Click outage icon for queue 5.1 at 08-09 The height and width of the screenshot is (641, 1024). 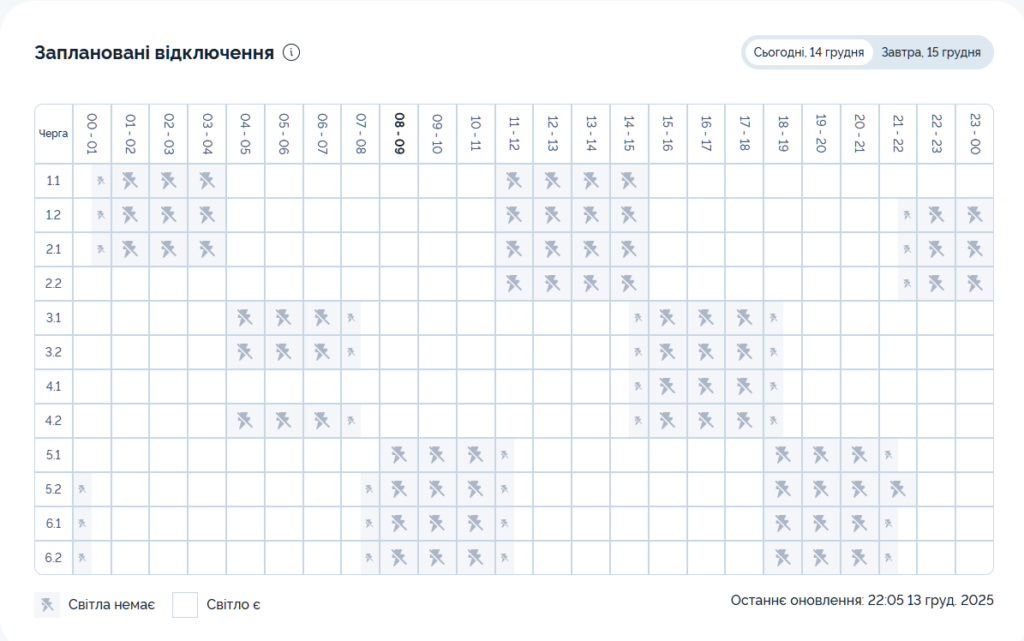tap(399, 455)
